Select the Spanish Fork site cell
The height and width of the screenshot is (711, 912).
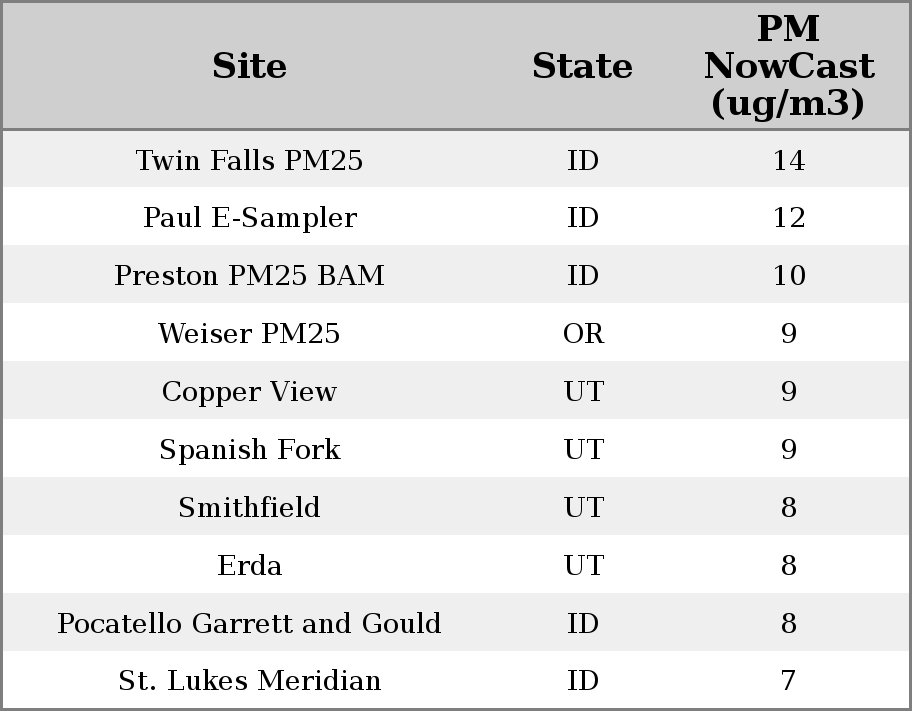[x=249, y=450]
